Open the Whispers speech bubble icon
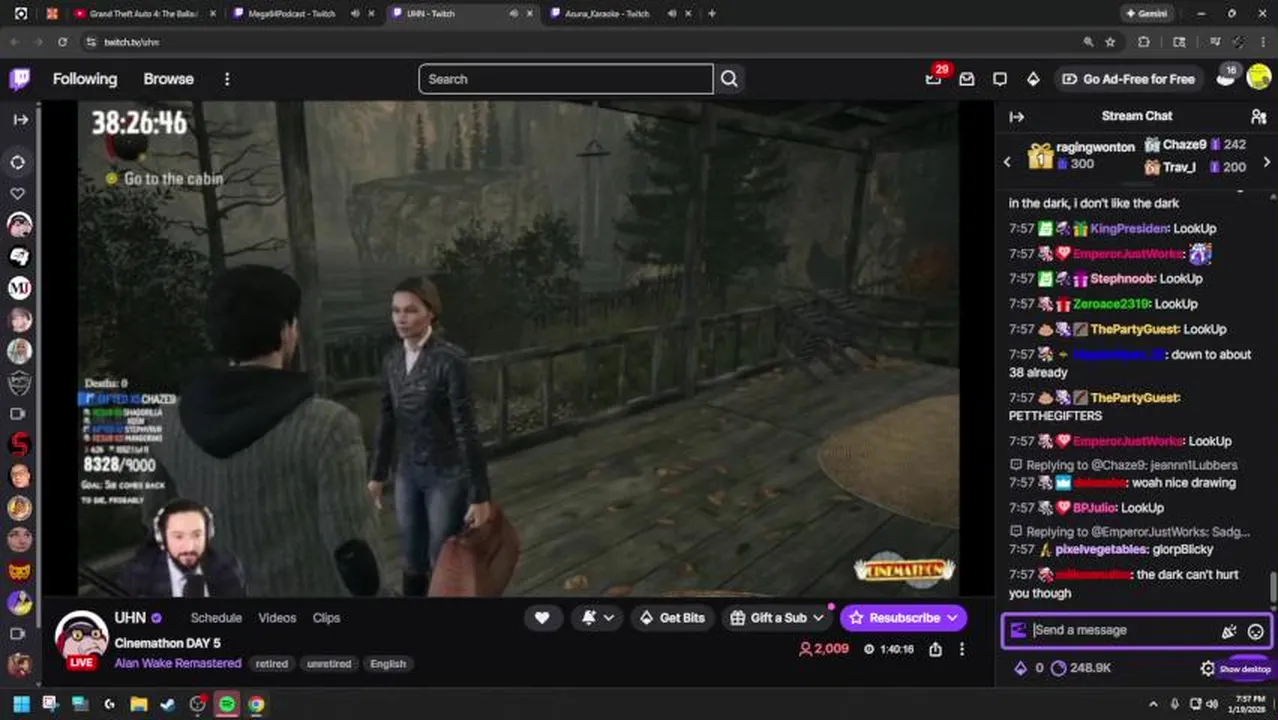 point(1000,79)
